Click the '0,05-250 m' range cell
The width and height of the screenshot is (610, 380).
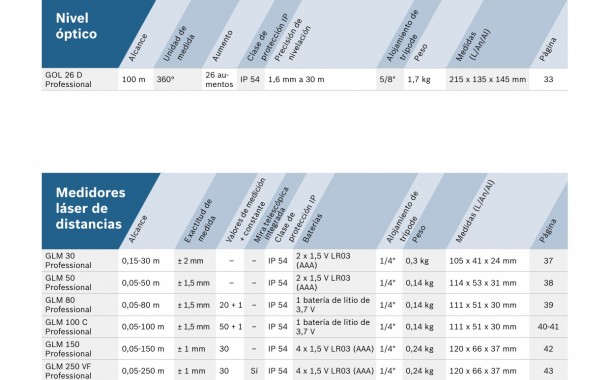click(143, 371)
